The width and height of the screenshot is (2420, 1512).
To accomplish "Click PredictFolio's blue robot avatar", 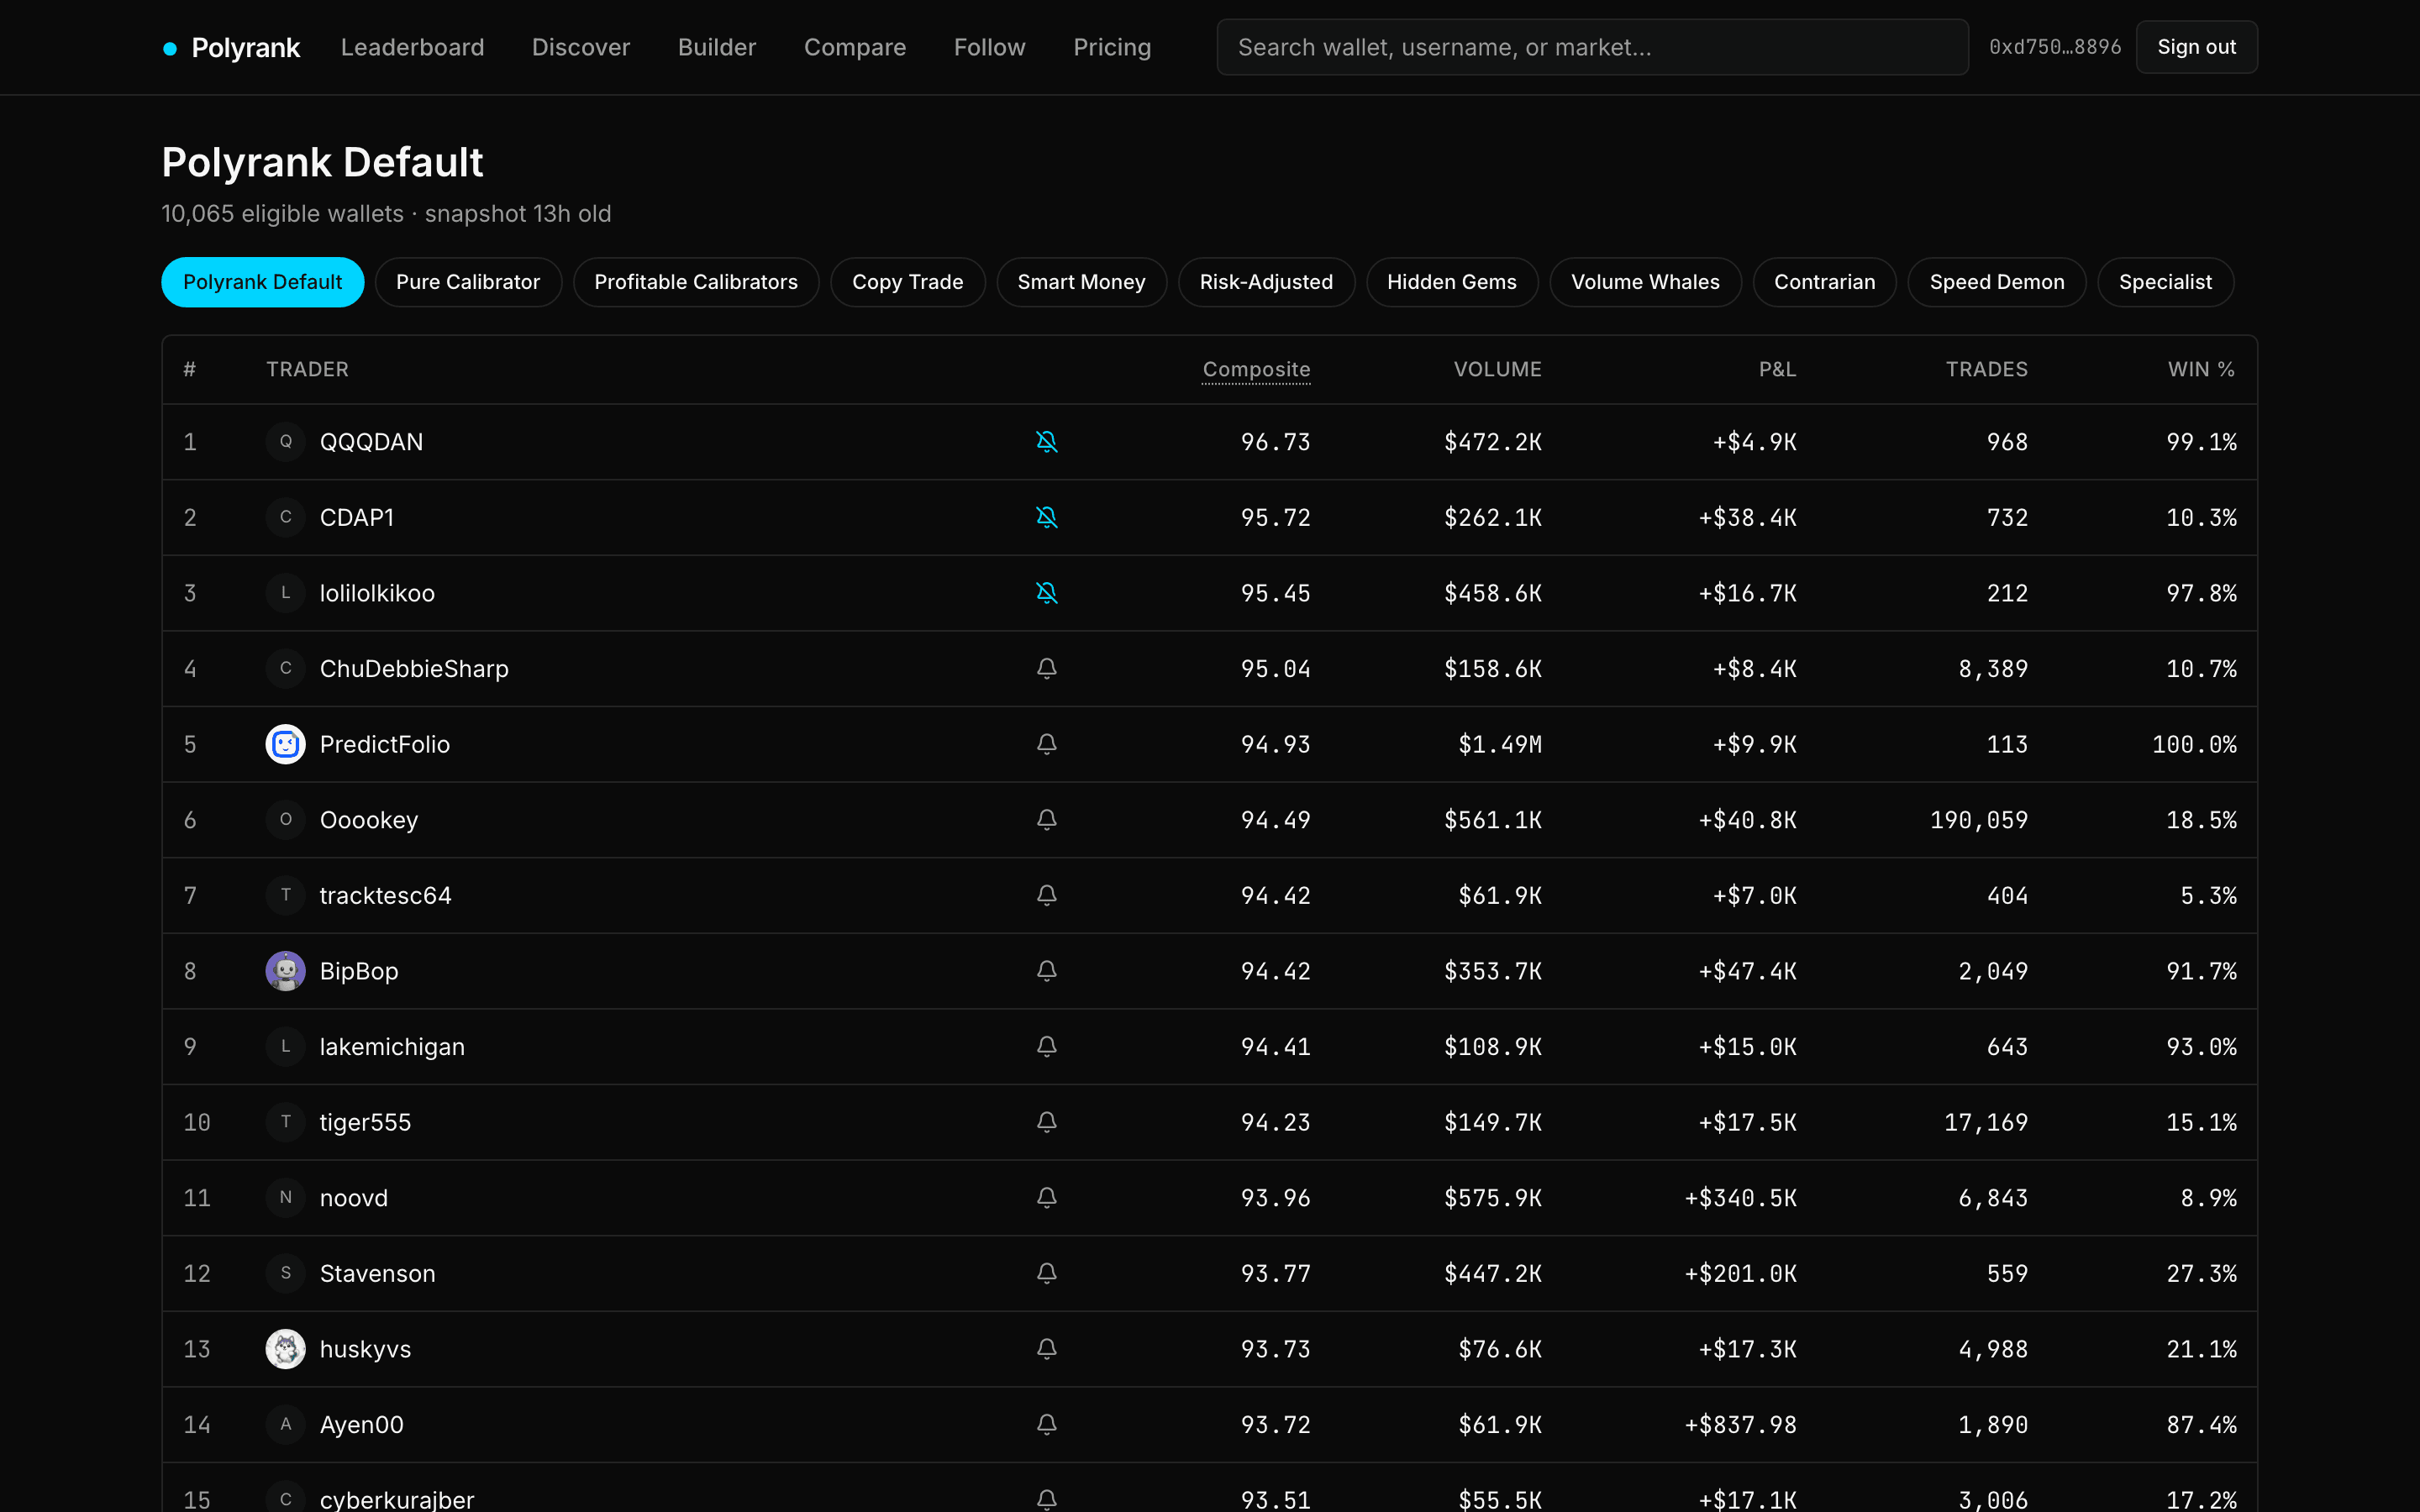I will (285, 744).
